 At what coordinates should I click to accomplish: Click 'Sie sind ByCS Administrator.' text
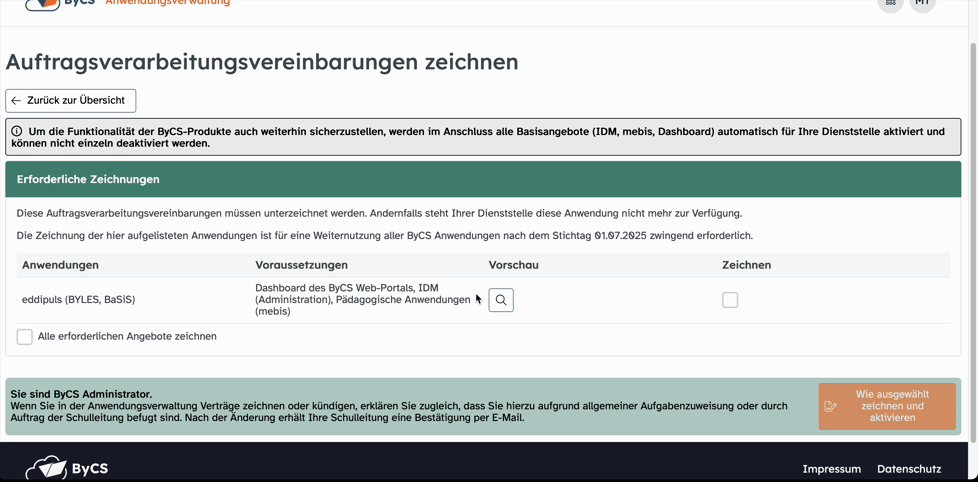[81, 394]
